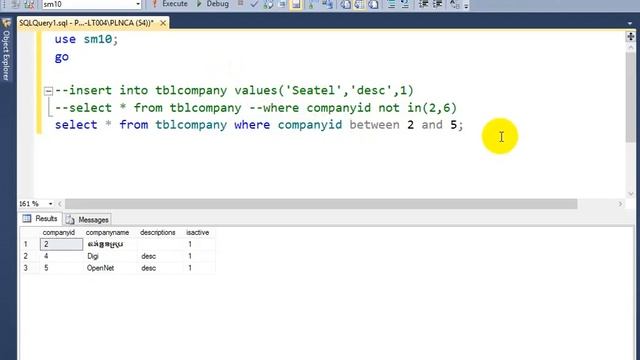Open the active documents list arrow
The image size is (640, 360).
(x=630, y=23)
